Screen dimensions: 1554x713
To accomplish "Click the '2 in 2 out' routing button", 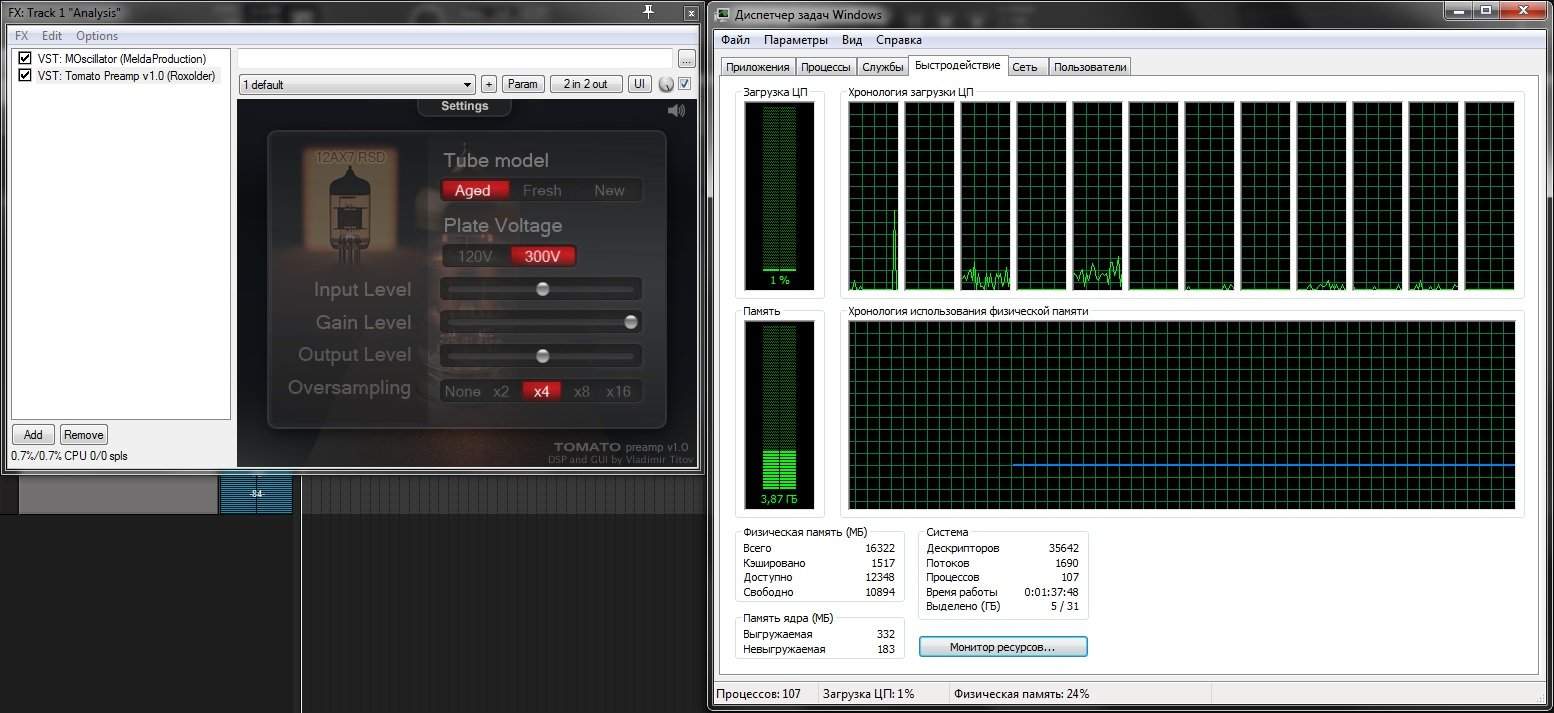I will (x=586, y=84).
